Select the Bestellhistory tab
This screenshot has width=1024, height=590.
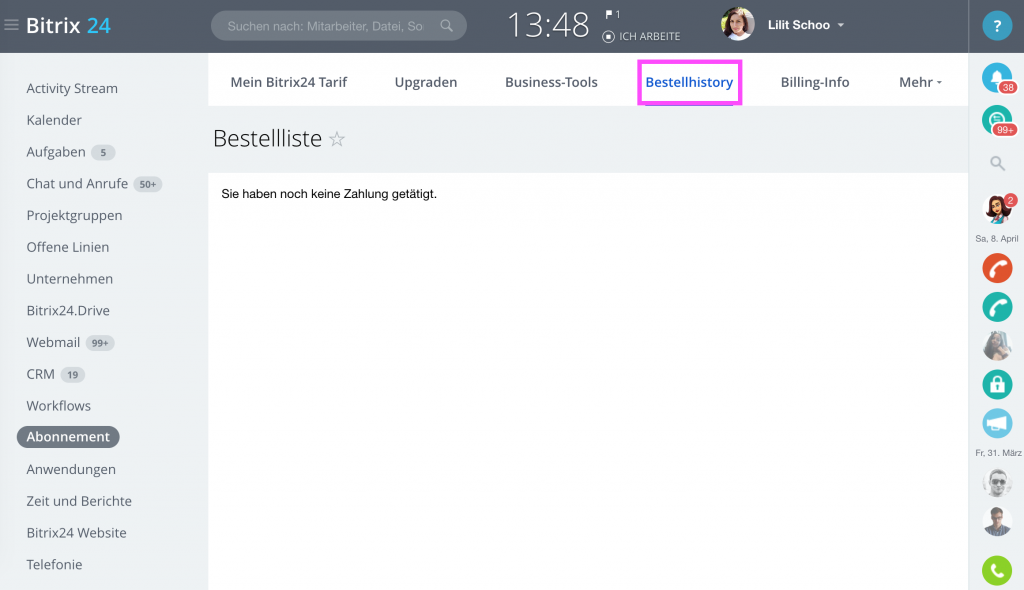pos(689,82)
